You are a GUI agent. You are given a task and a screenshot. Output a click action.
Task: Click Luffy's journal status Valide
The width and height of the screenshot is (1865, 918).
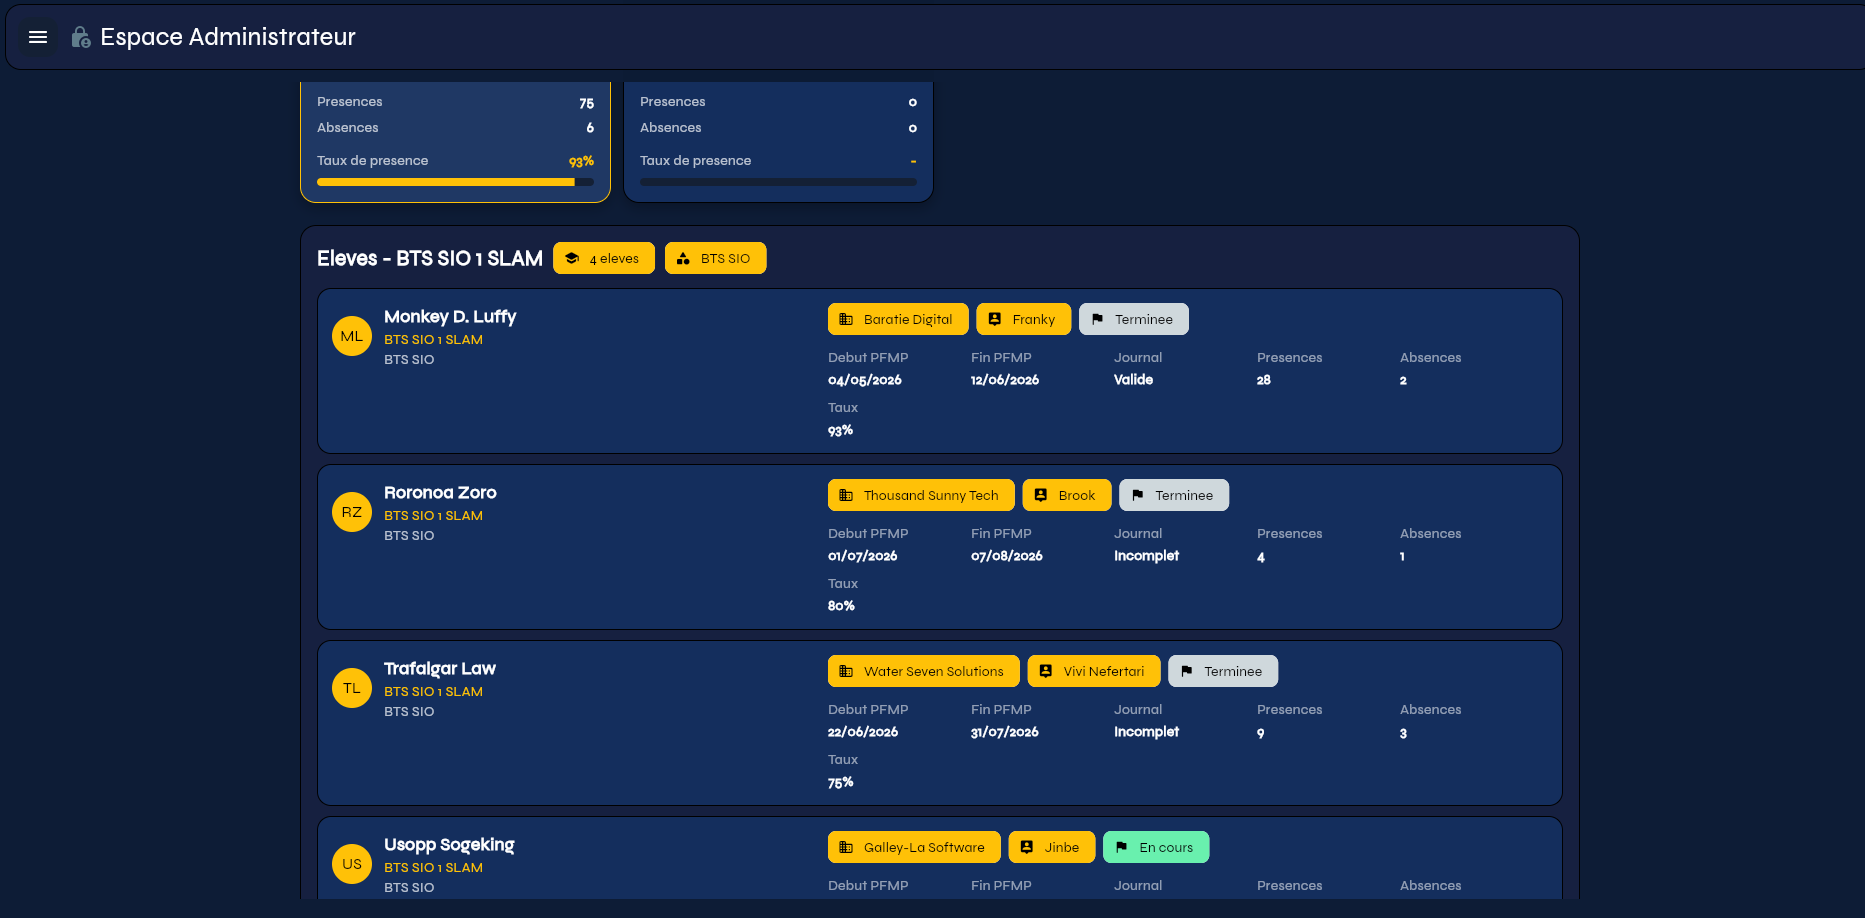pyautogui.click(x=1134, y=380)
